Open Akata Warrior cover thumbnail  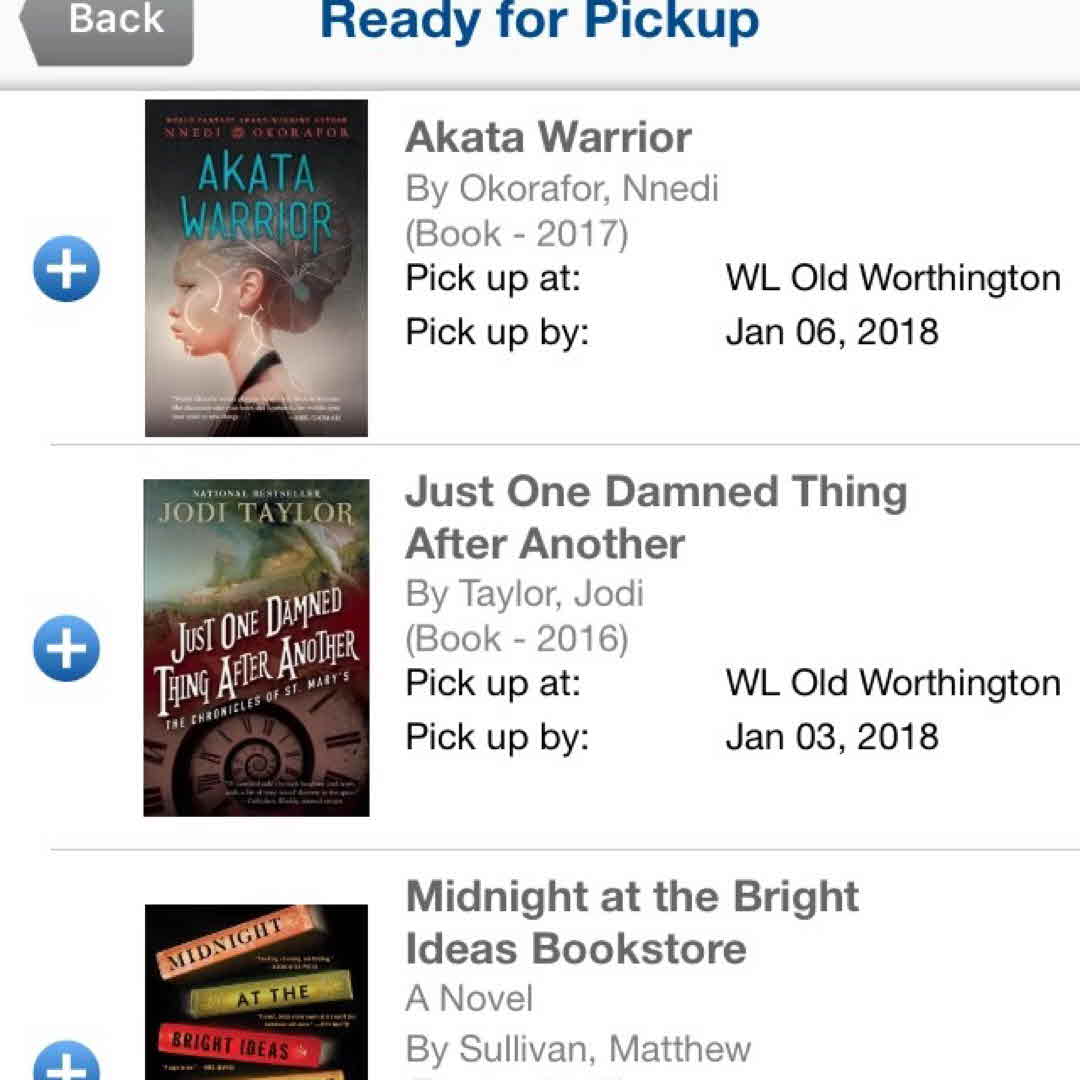(256, 268)
